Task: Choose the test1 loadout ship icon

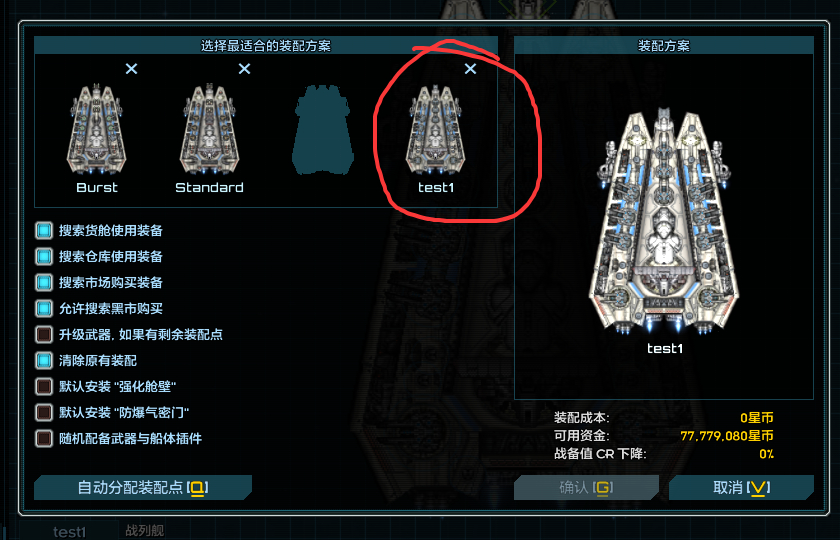Action: pyautogui.click(x=436, y=130)
